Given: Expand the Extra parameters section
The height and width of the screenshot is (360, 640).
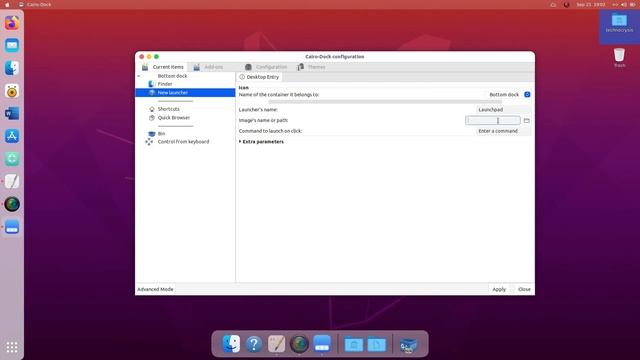Looking at the screenshot, I should coord(261,142).
